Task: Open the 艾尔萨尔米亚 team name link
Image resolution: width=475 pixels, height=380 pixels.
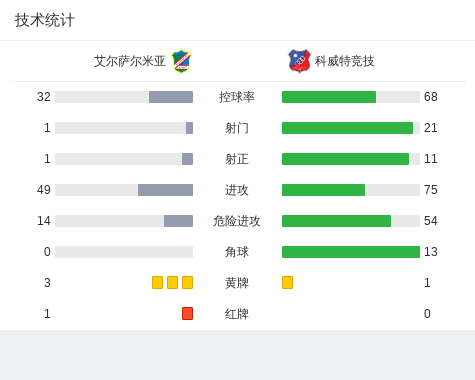Action: [130, 61]
